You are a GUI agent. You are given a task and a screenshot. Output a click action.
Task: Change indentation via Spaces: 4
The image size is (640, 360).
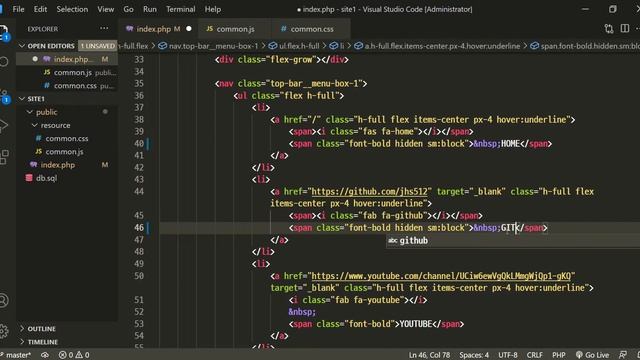coord(474,355)
